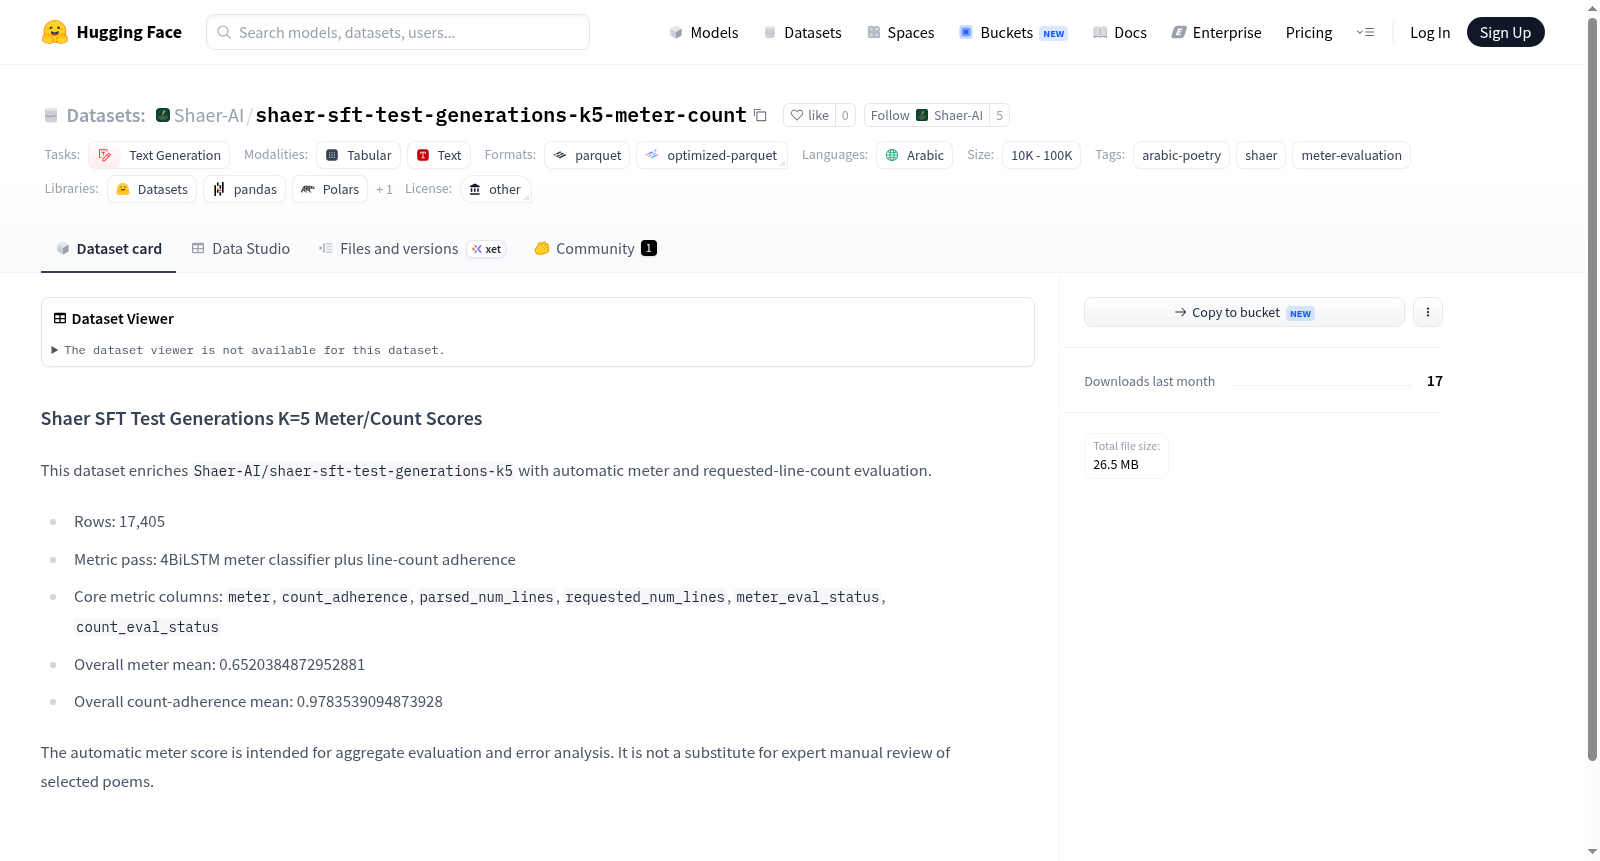Open the Pricing page link
The height and width of the screenshot is (861, 1600).
[1309, 32]
